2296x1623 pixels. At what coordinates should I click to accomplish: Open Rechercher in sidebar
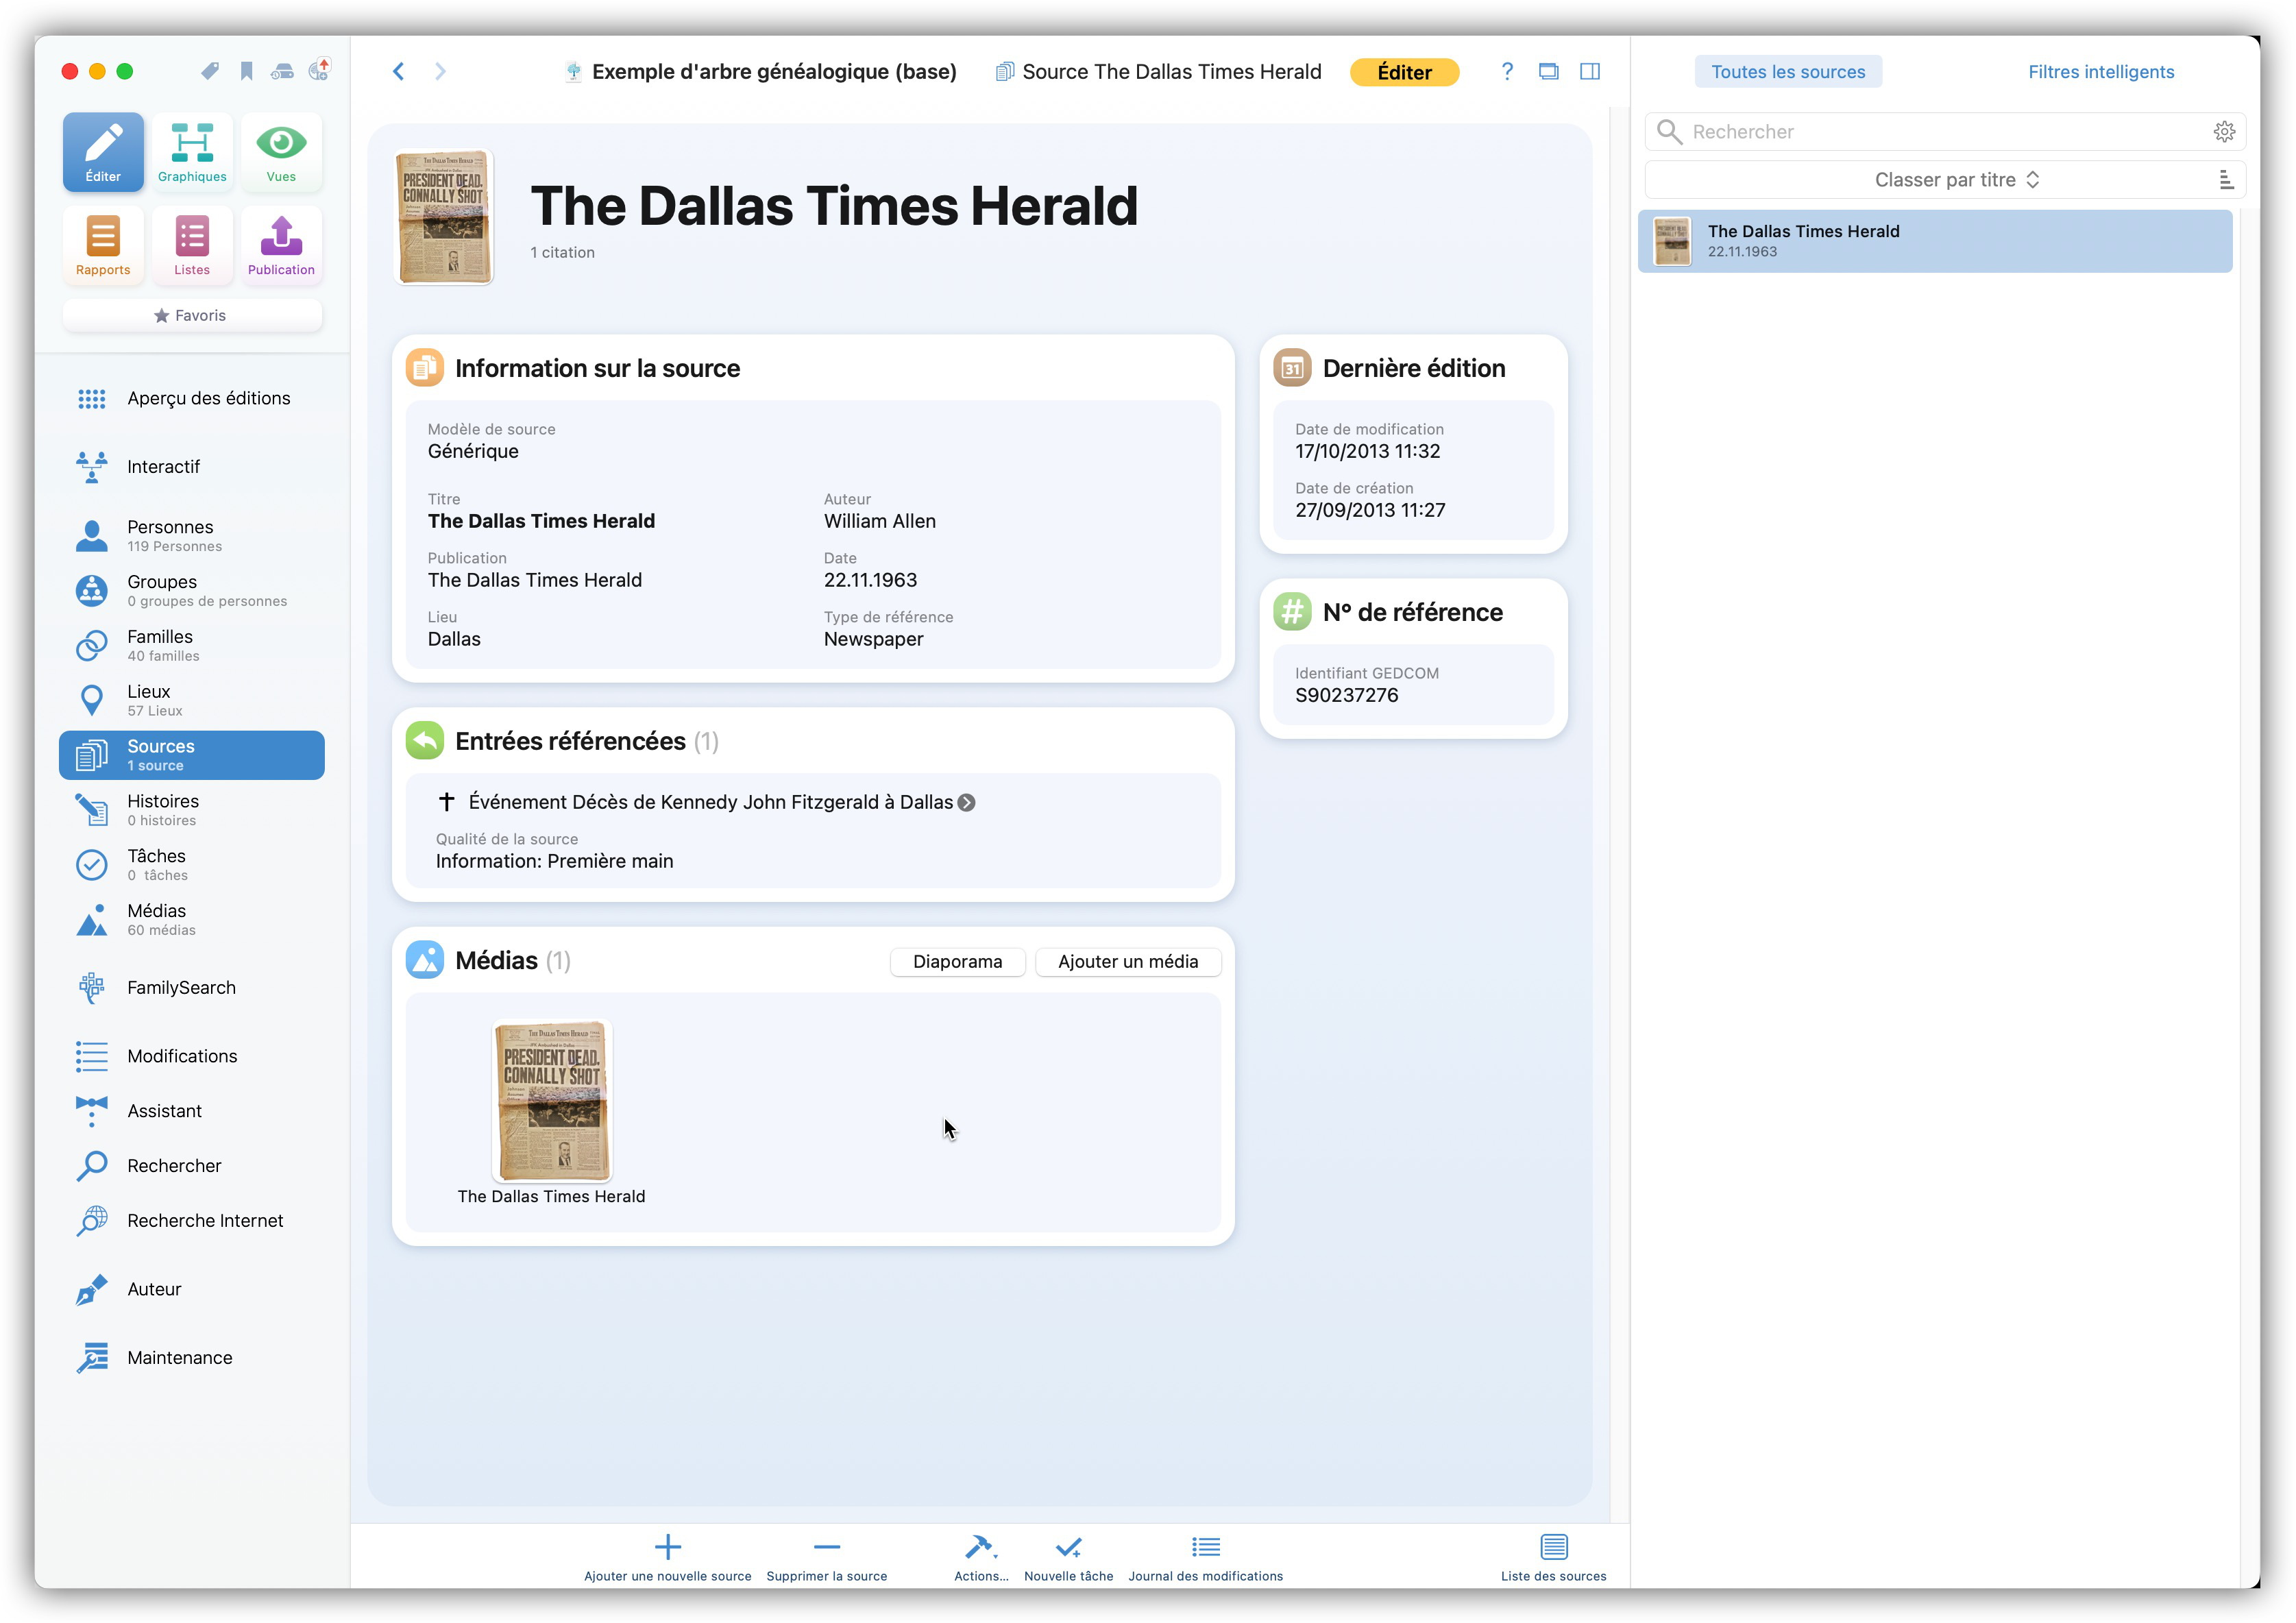(x=192, y=1166)
